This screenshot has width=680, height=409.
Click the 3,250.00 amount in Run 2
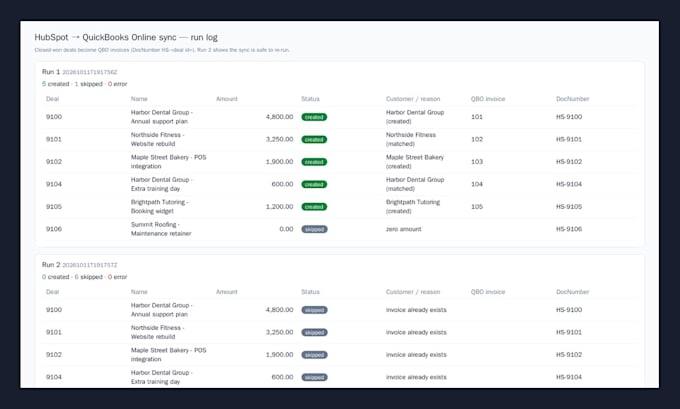(x=279, y=332)
